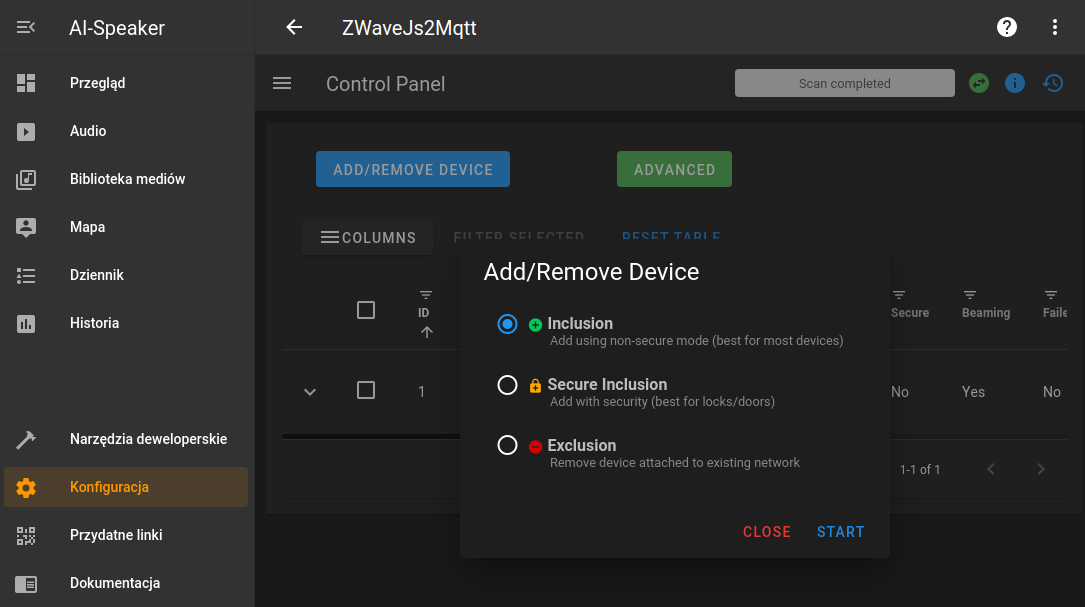Click the ID column filter icon

click(x=426, y=295)
